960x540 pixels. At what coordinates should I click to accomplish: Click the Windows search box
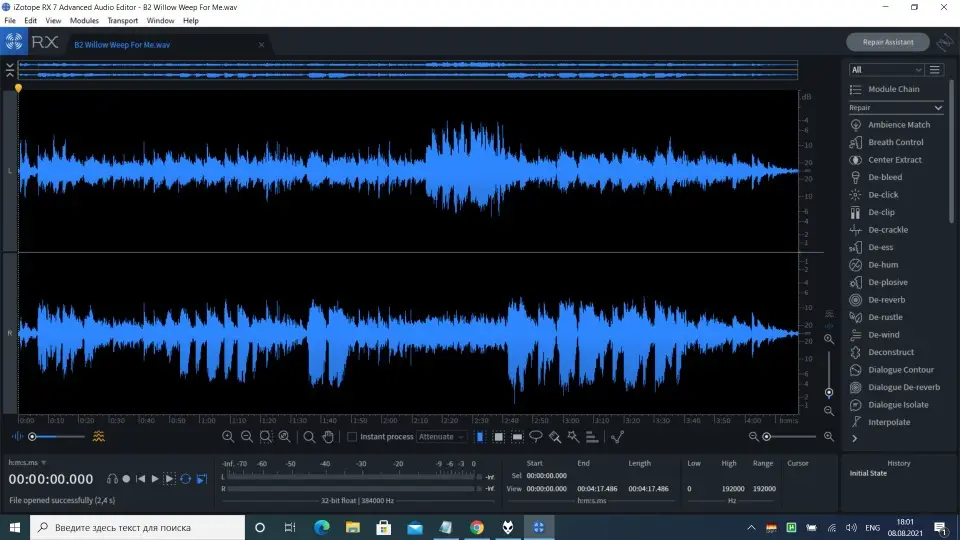click(138, 527)
